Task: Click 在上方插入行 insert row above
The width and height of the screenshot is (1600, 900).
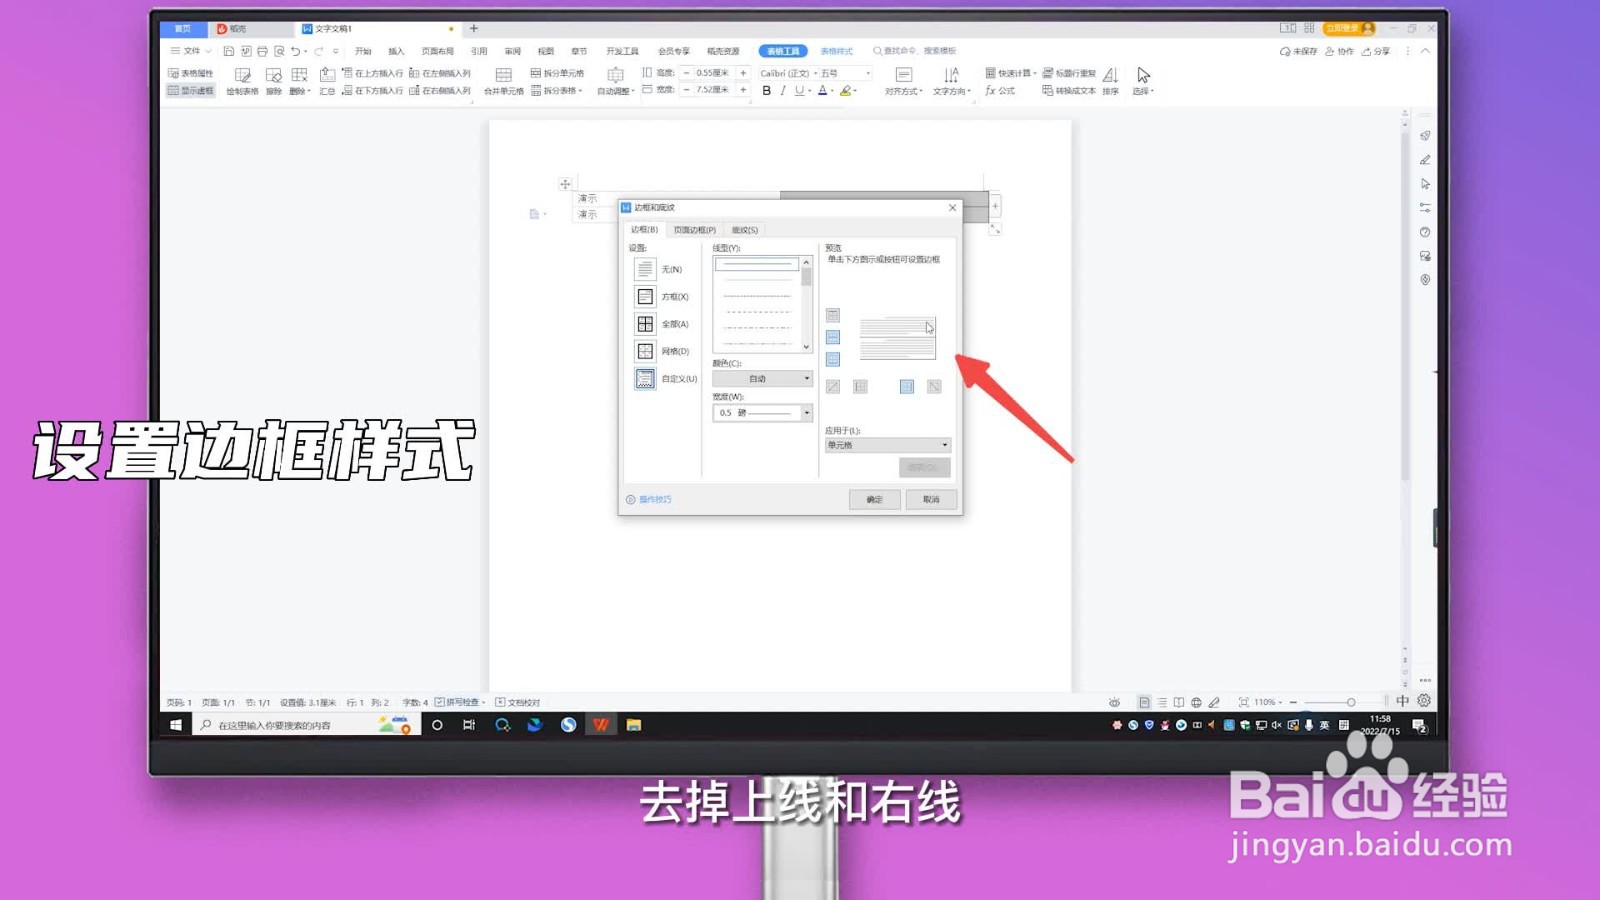Action: pyautogui.click(x=372, y=74)
